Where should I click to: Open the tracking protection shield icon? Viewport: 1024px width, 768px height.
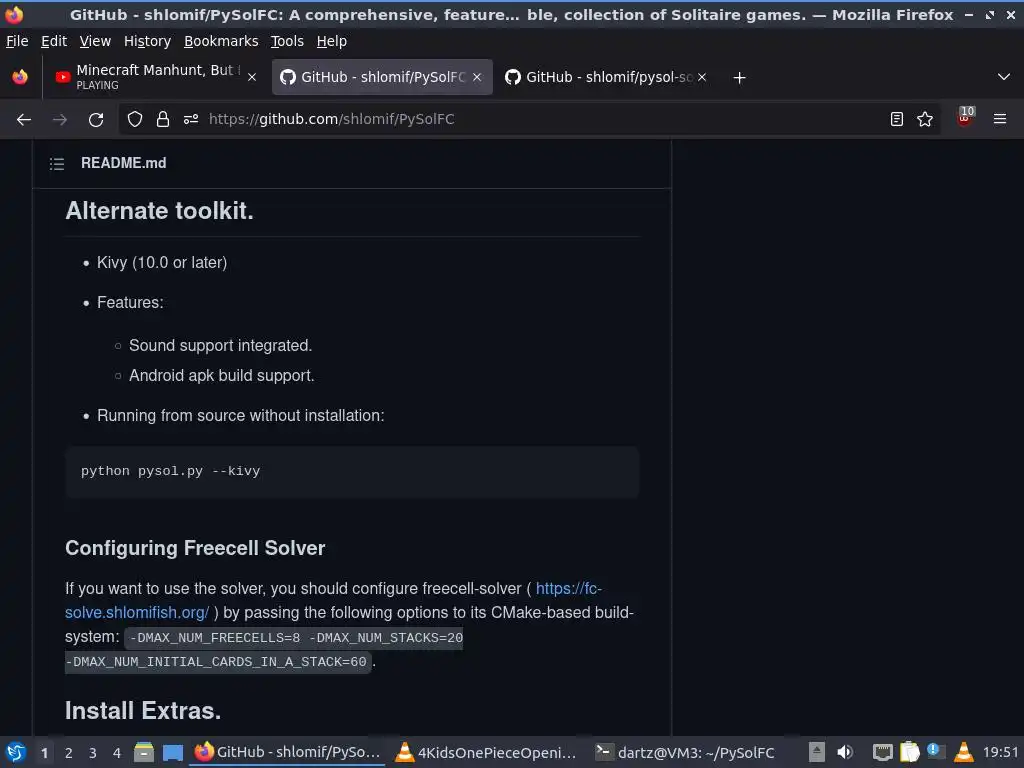tap(135, 120)
